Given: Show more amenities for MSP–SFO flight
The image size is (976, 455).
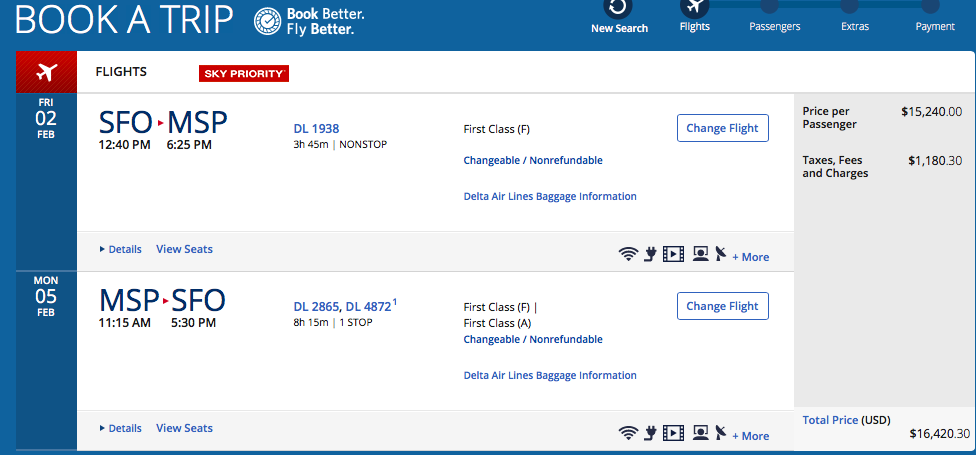Looking at the screenshot, I should tap(751, 436).
